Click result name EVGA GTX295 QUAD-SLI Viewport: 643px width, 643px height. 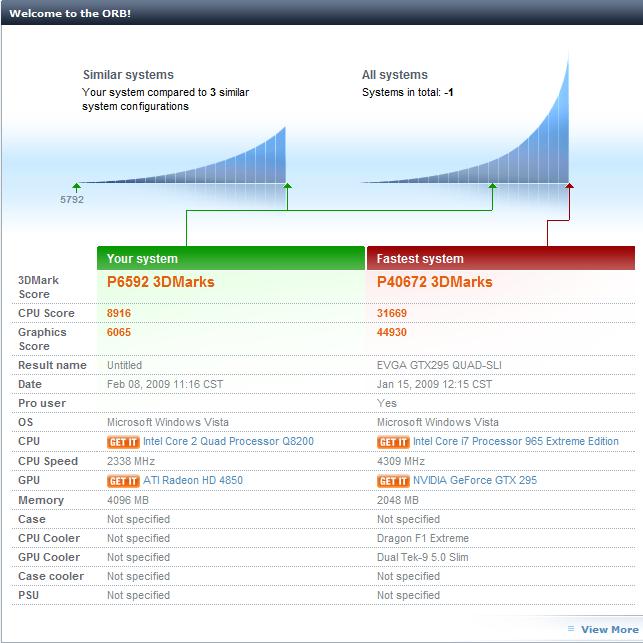[439, 365]
